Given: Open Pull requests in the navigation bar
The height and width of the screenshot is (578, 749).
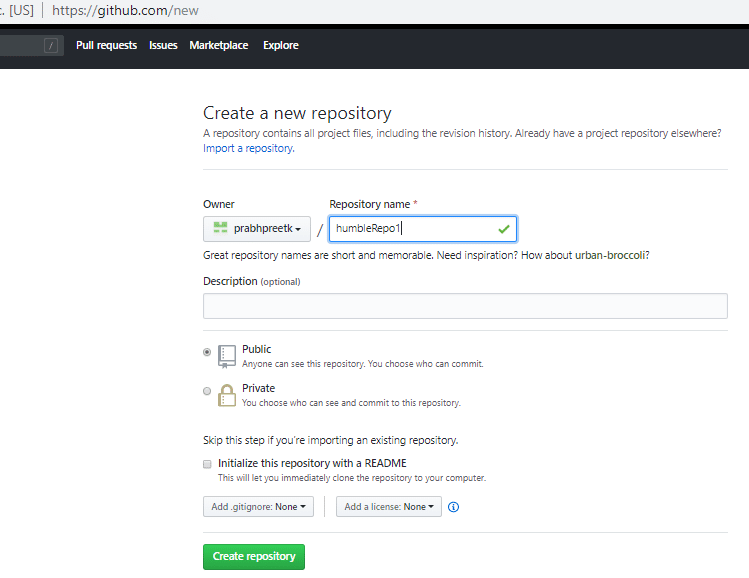Looking at the screenshot, I should 107,45.
